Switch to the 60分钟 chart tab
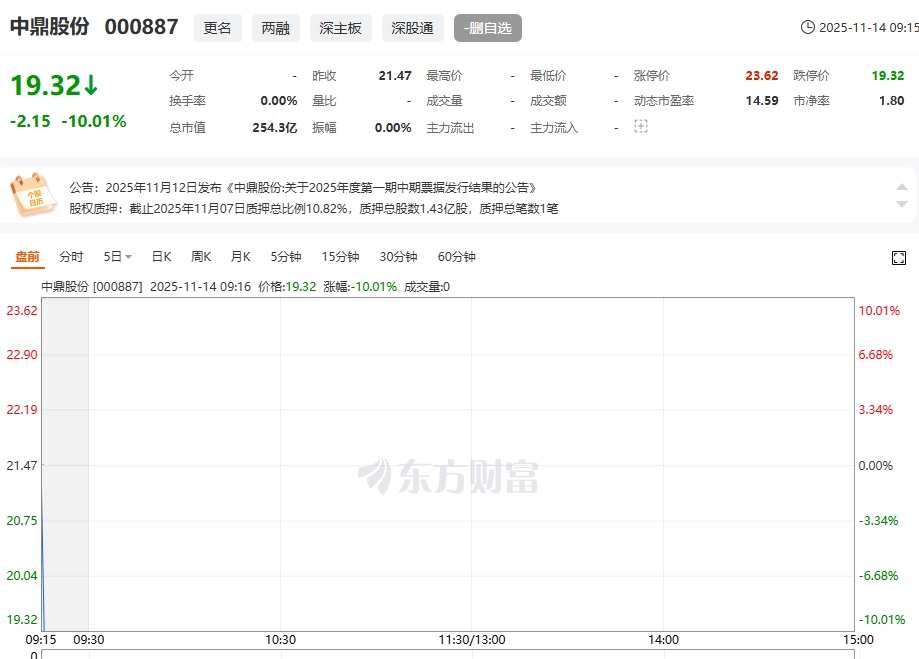This screenshot has width=919, height=659. click(x=456, y=257)
